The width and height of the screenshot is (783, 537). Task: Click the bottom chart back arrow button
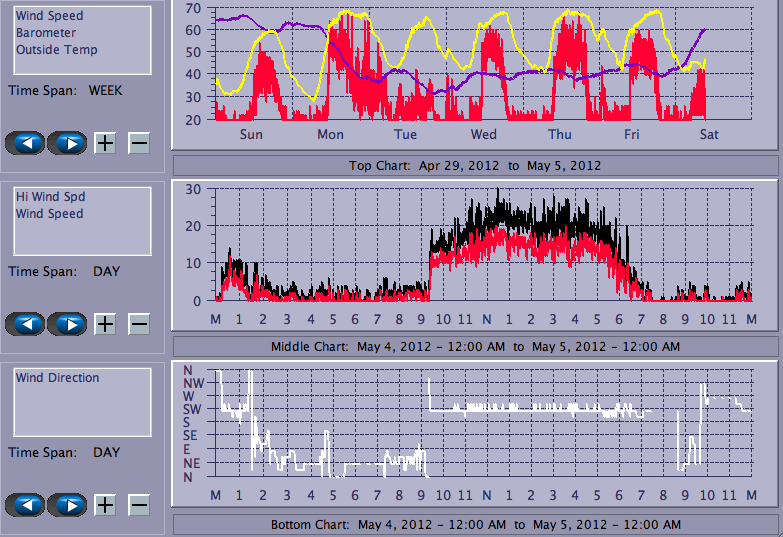tap(25, 505)
